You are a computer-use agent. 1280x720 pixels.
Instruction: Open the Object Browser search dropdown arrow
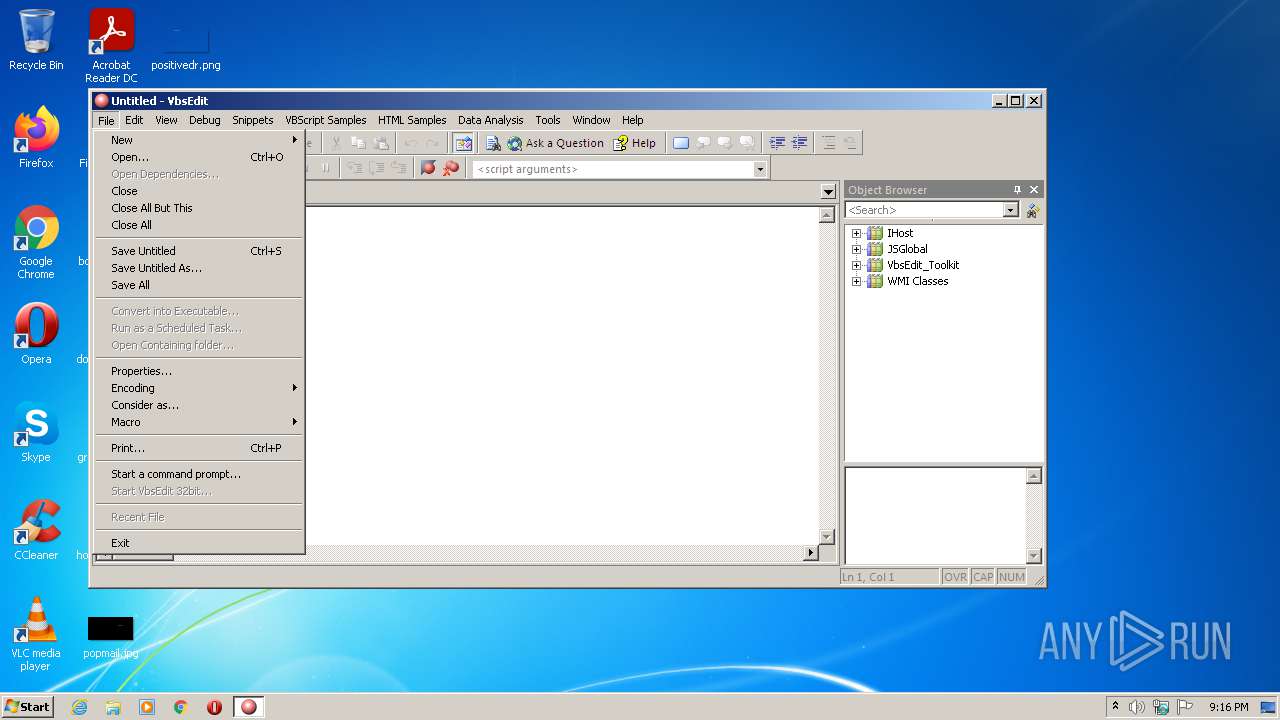[1010, 210]
